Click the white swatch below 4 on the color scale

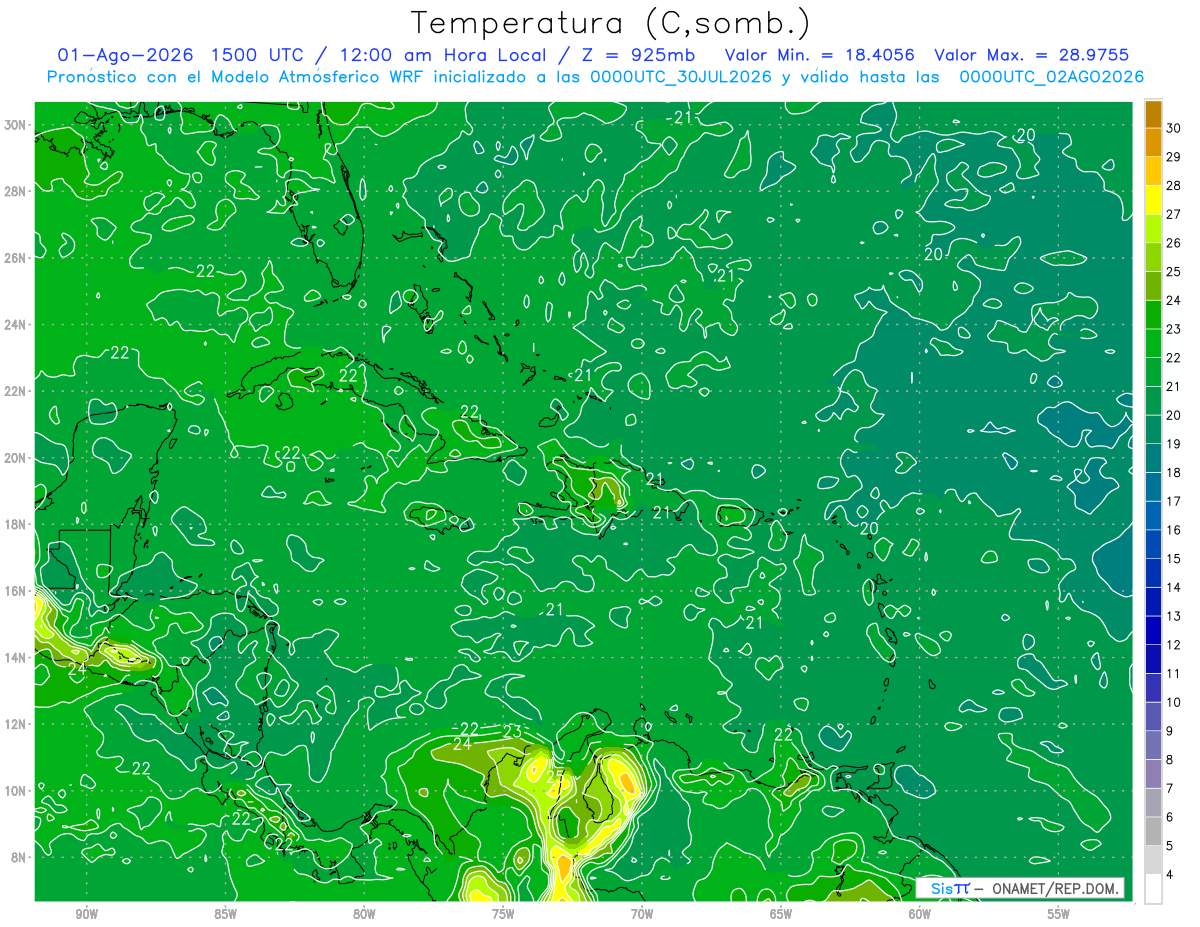(x=1153, y=889)
